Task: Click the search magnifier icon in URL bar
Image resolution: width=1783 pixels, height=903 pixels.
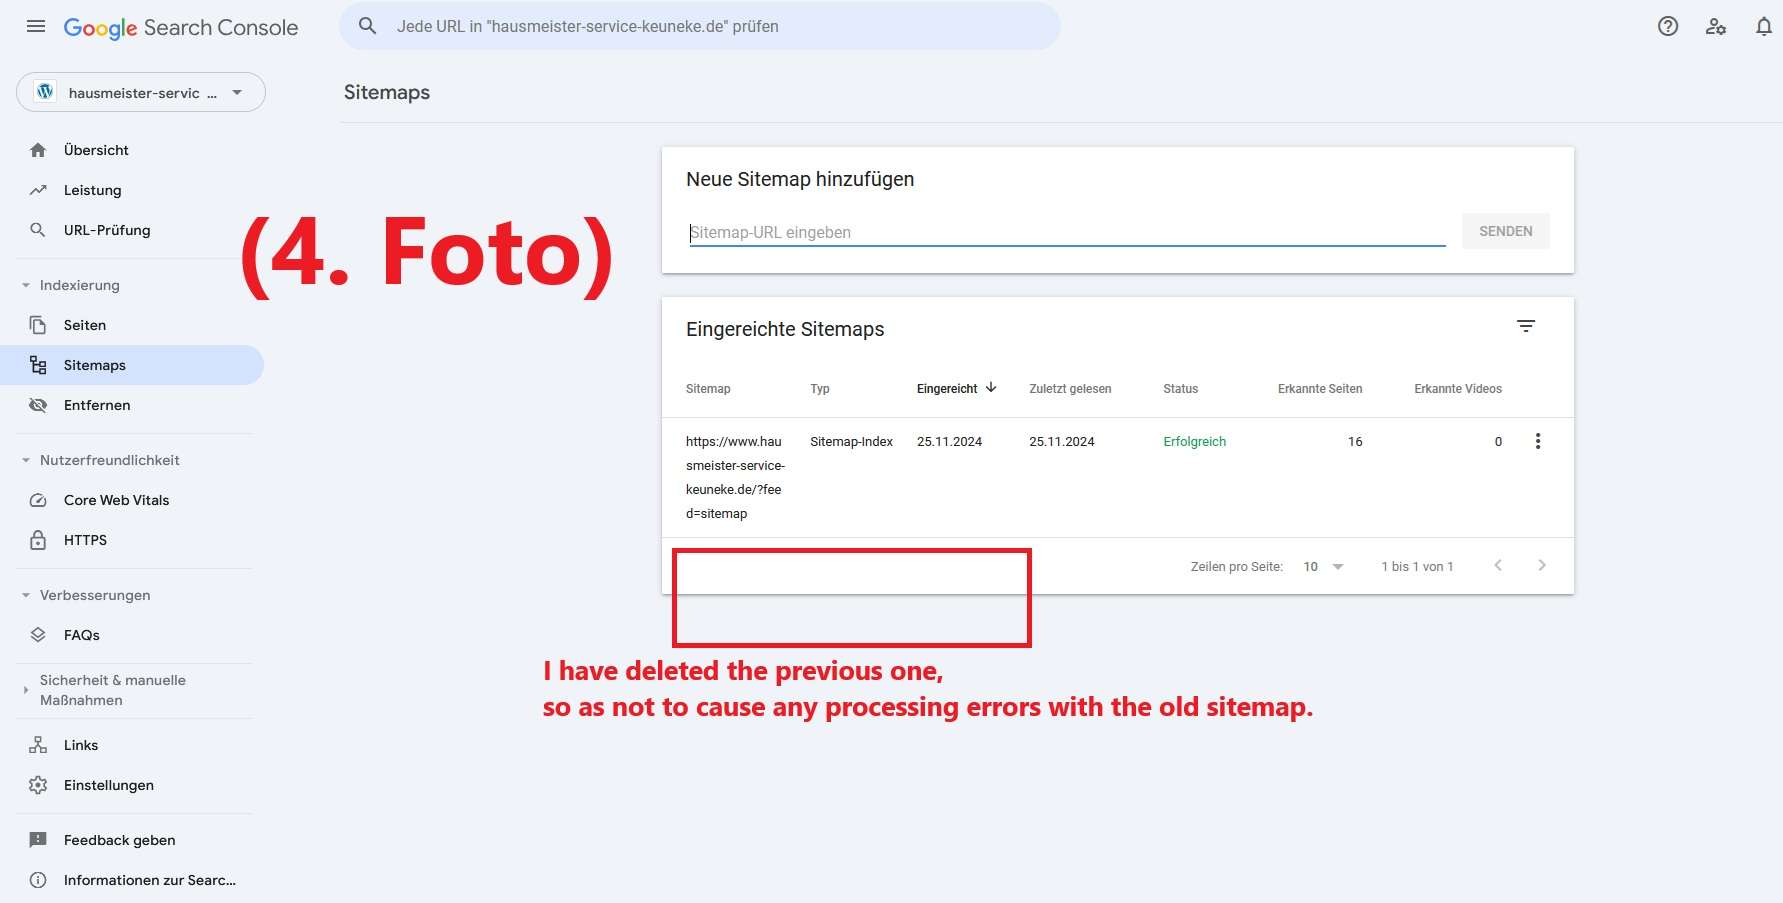Action: pyautogui.click(x=368, y=26)
